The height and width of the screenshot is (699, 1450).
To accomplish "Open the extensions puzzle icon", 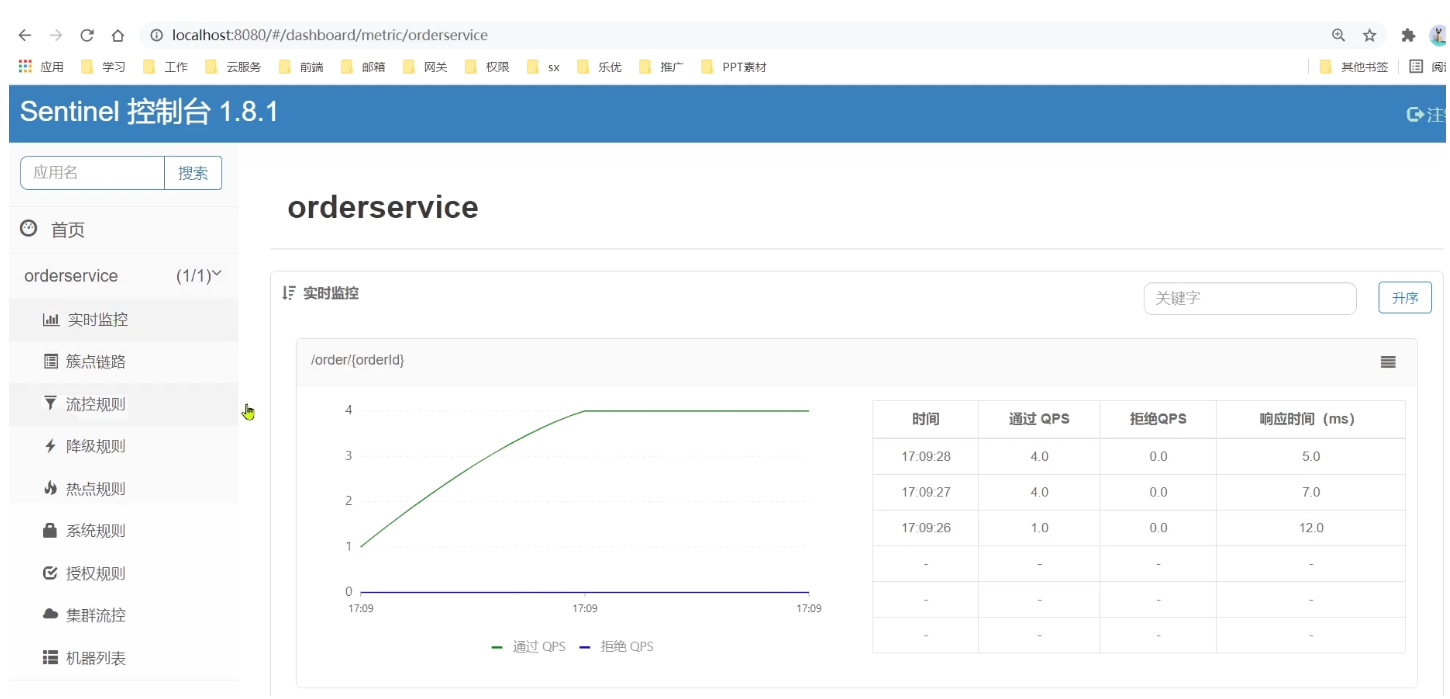I will [1408, 35].
